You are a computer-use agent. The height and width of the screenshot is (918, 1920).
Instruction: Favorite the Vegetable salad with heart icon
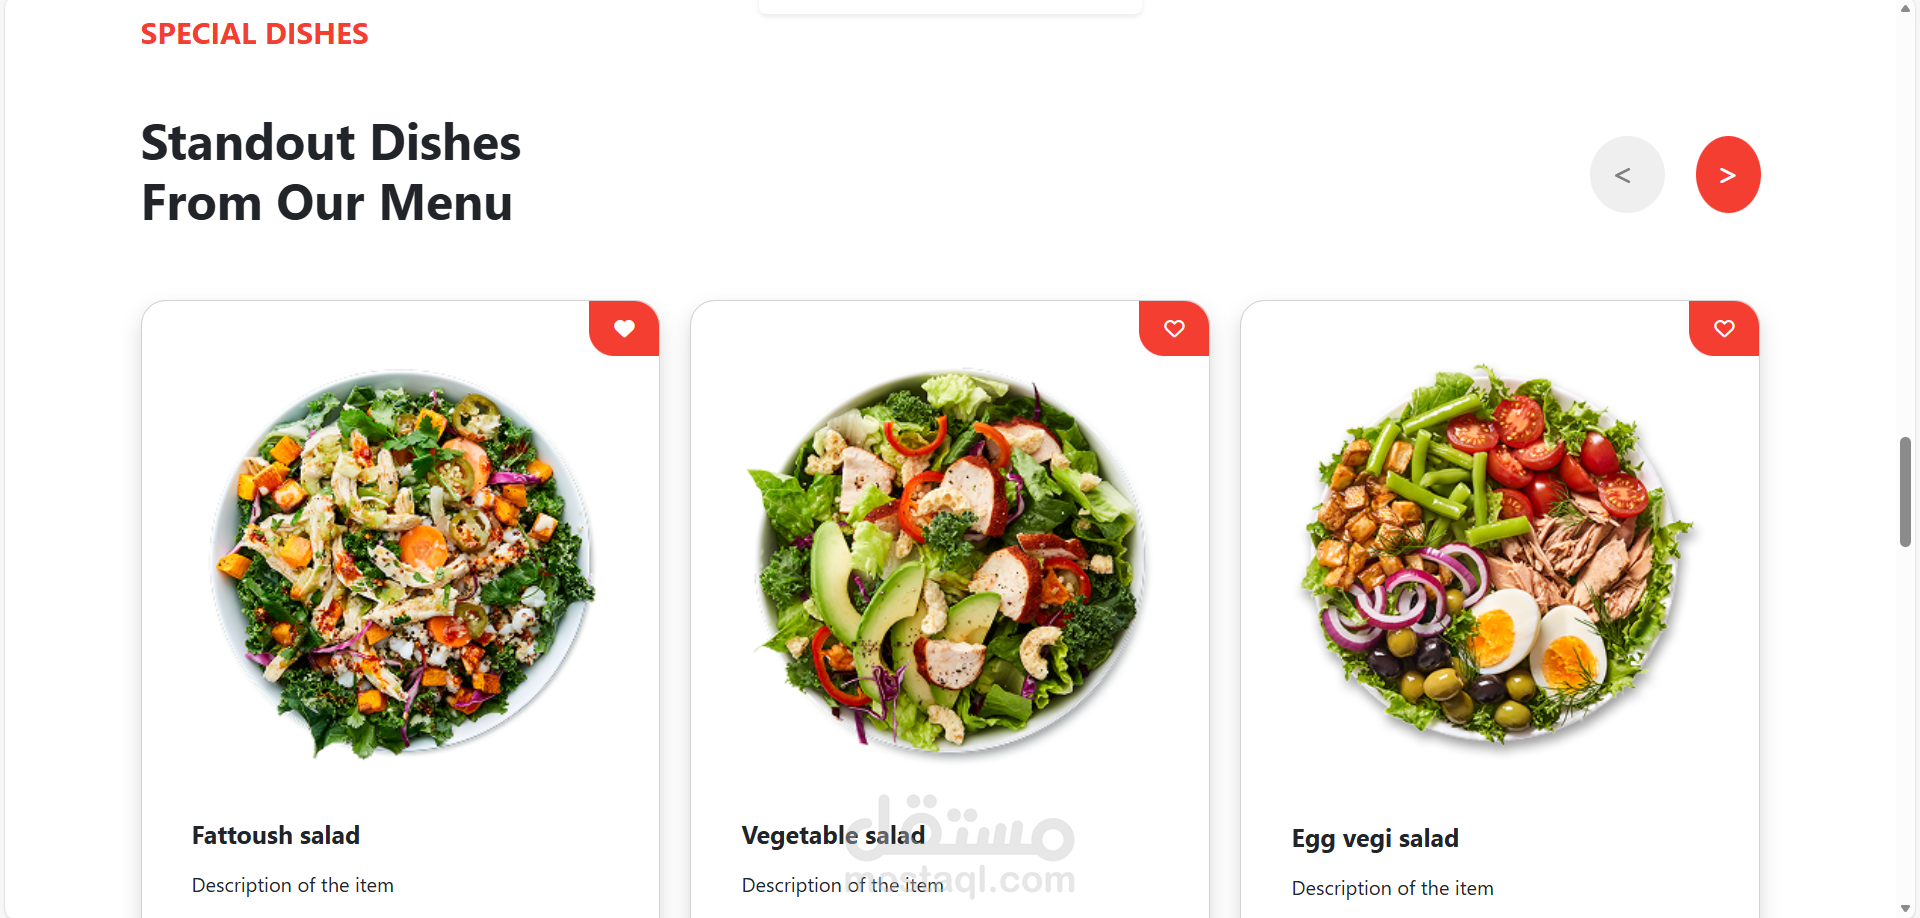[x=1174, y=328]
